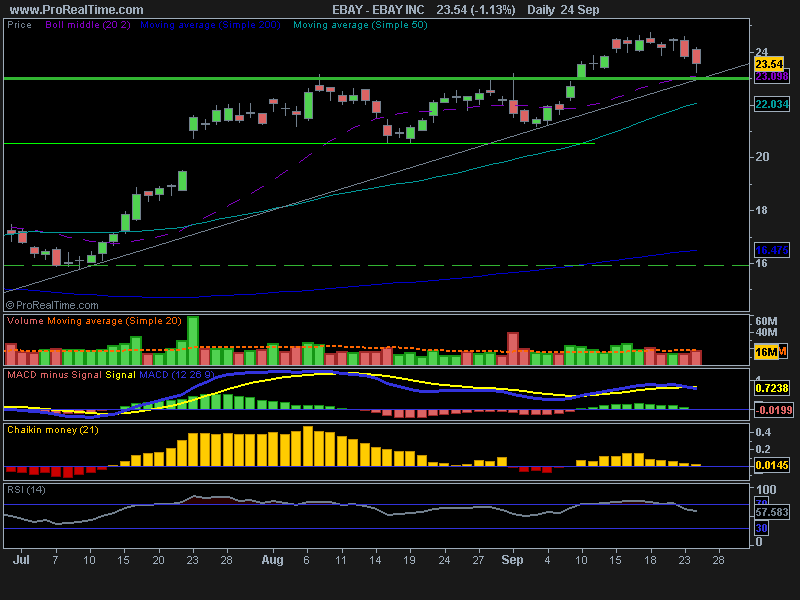The width and height of the screenshot is (800, 600).
Task: Select the 6 date label after Aug
Action: 306,560
